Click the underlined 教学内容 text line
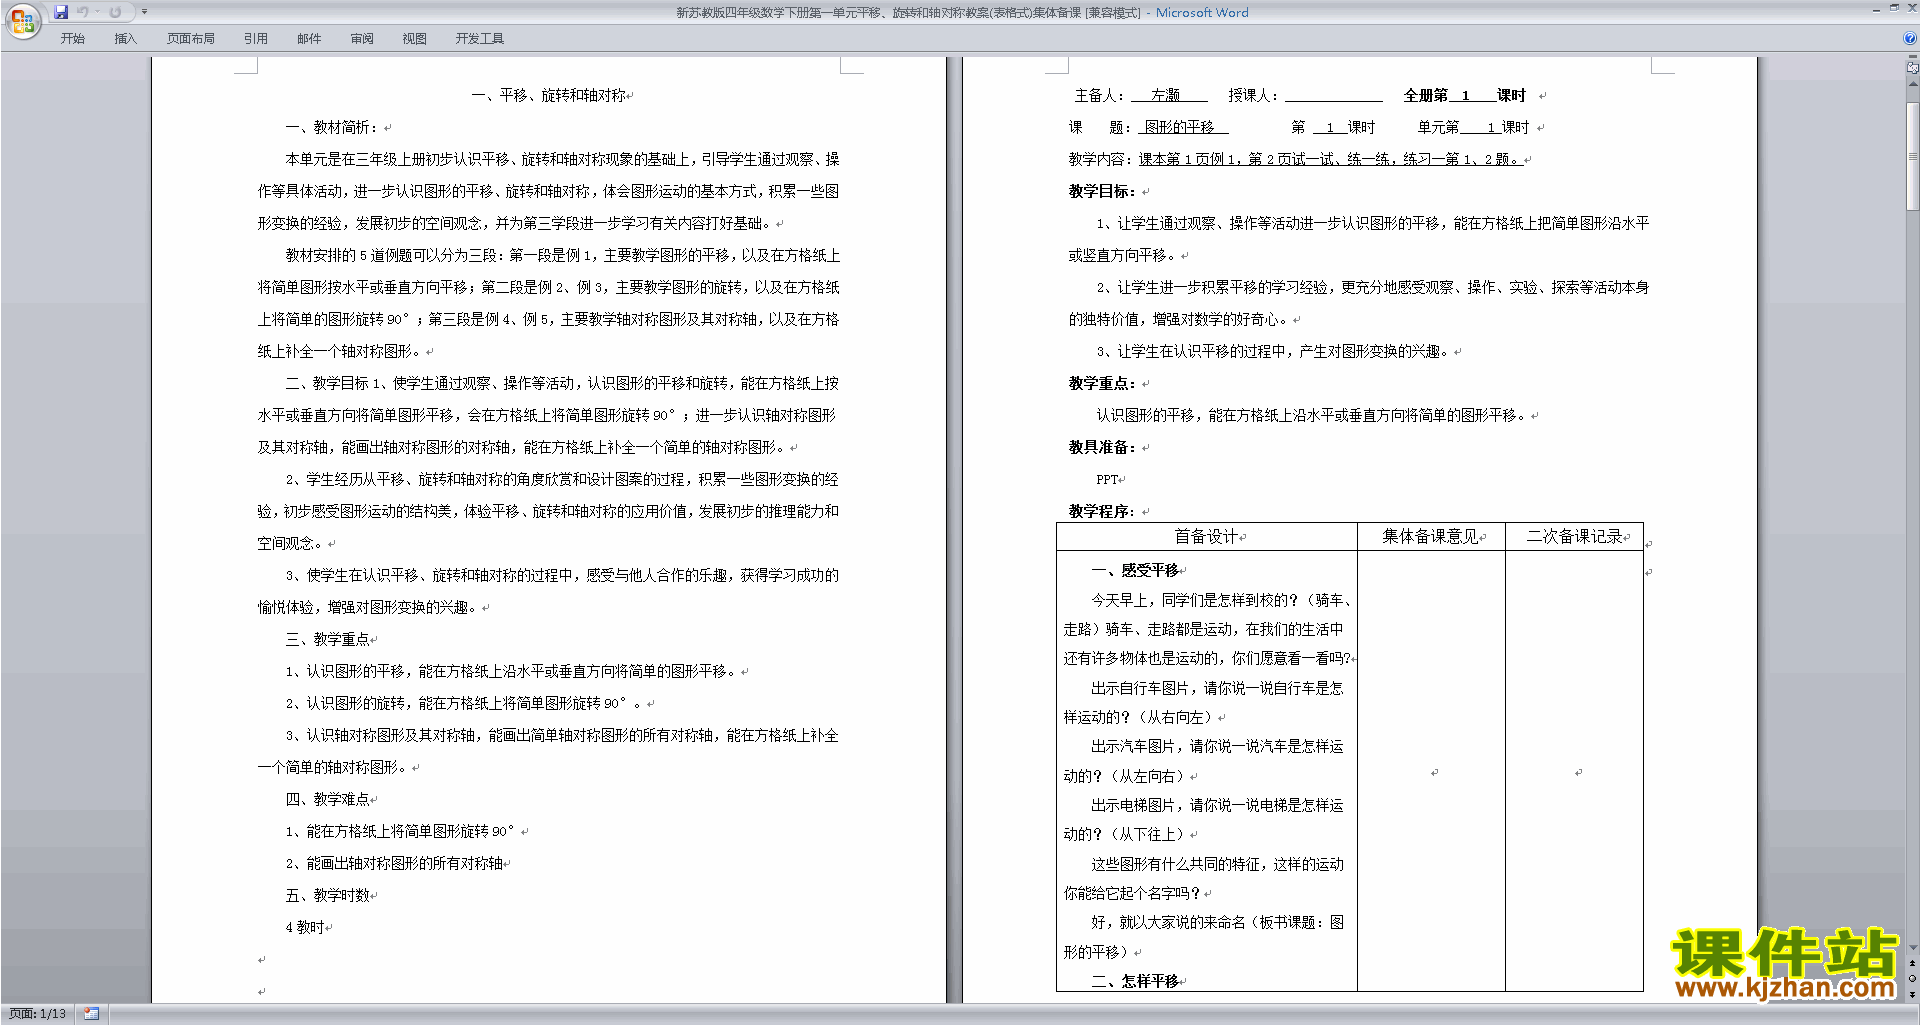 1330,159
